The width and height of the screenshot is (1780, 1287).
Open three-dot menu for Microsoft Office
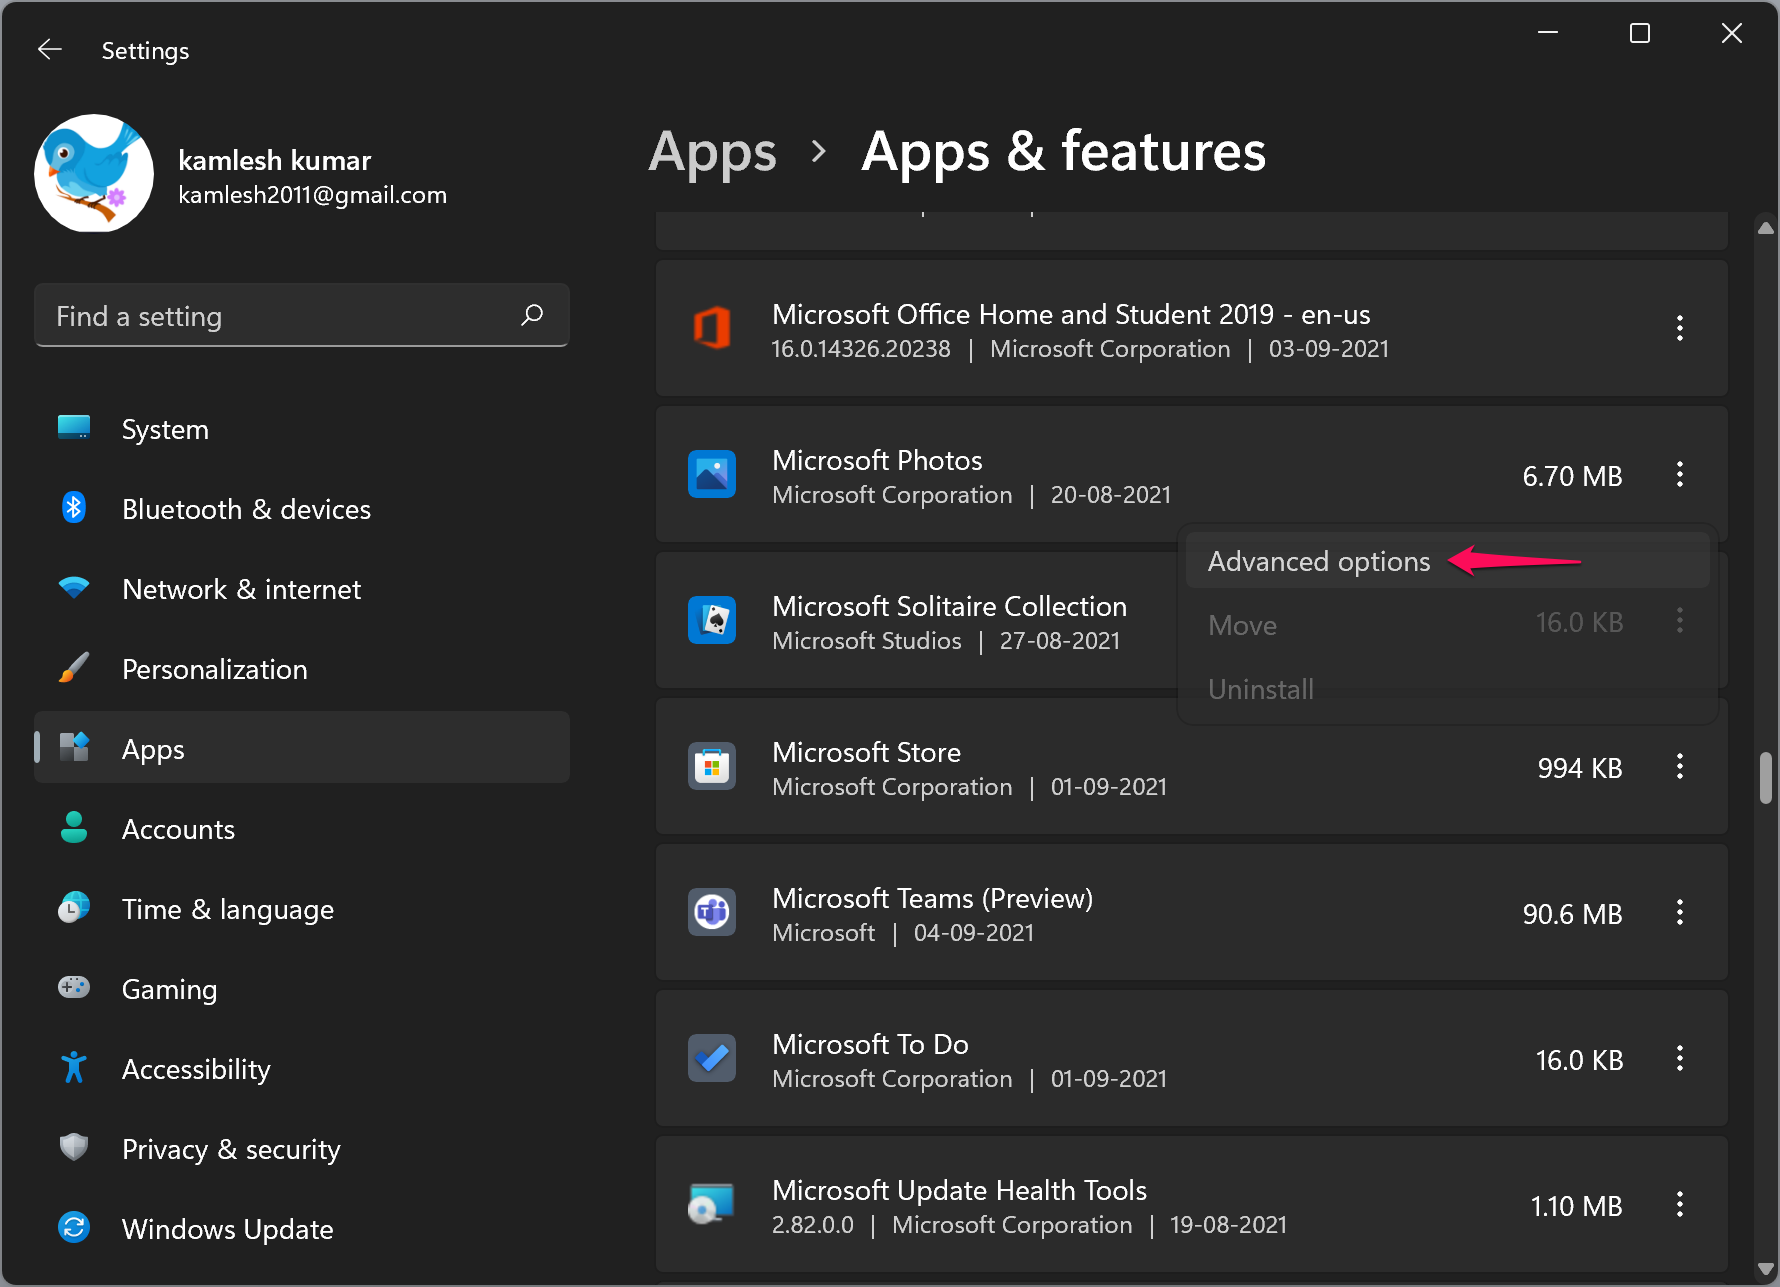pos(1680,328)
